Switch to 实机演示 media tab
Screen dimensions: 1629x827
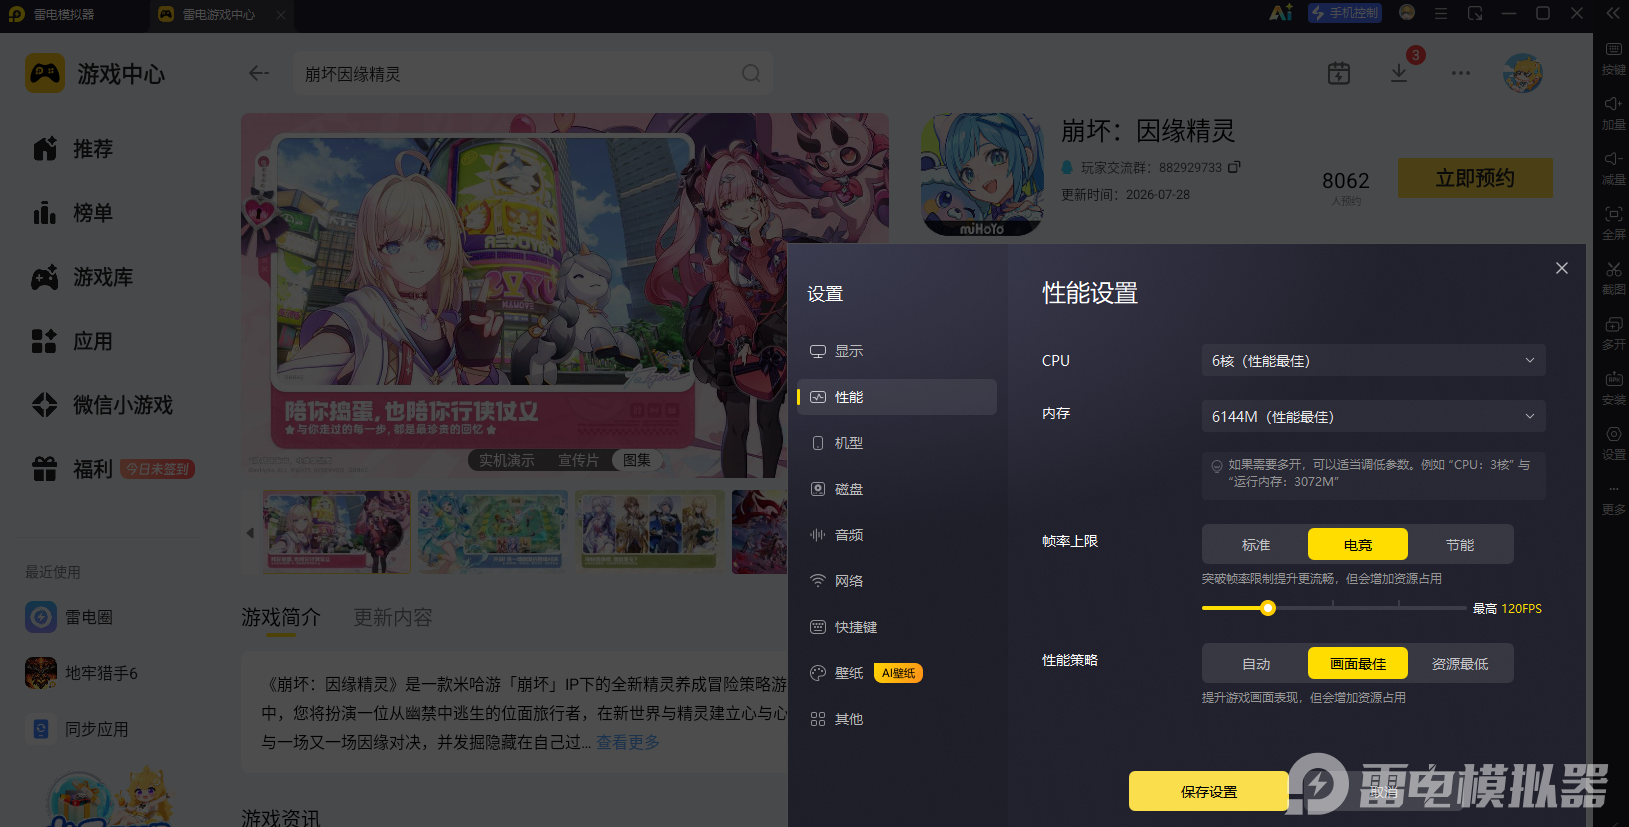click(507, 460)
